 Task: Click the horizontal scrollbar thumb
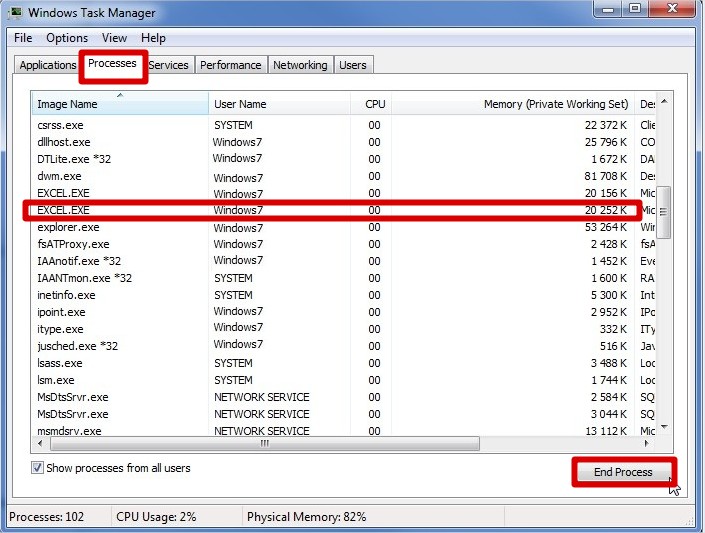pos(265,442)
